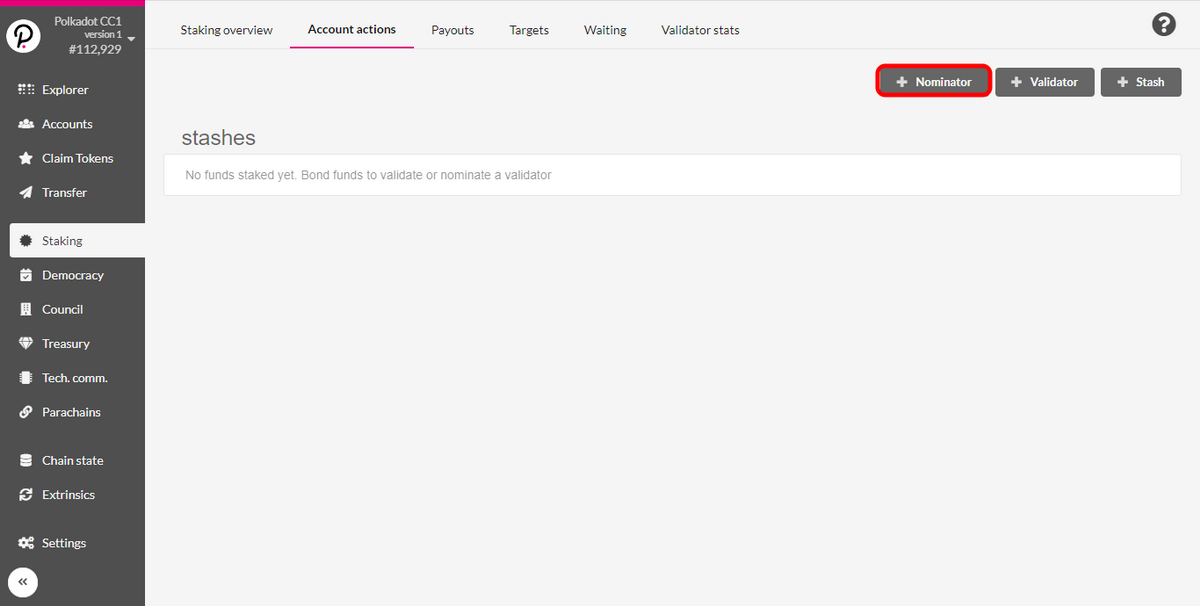Open the Treasury section
The height and width of the screenshot is (606, 1200).
65,343
